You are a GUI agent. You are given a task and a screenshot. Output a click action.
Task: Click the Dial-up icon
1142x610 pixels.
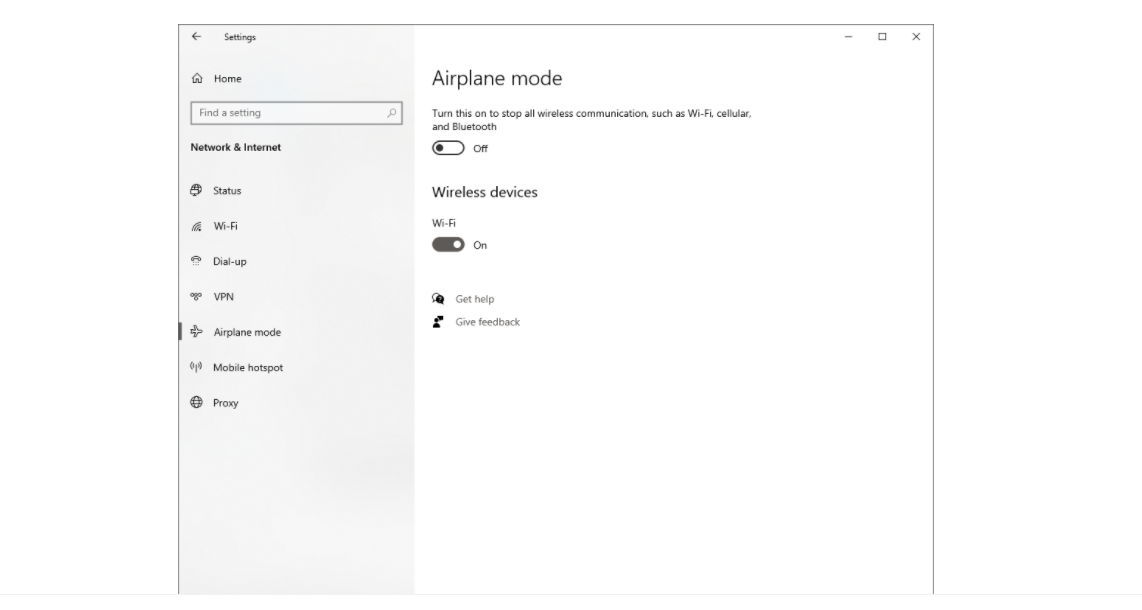tap(196, 262)
